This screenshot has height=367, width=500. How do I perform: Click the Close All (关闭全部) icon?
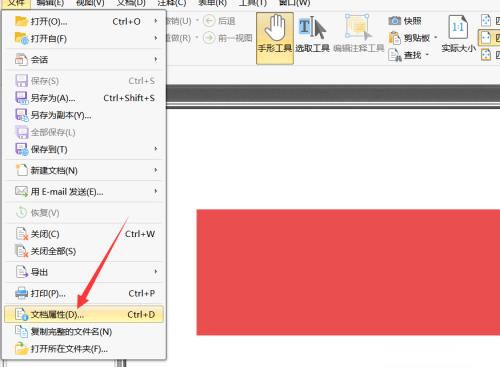pos(22,251)
